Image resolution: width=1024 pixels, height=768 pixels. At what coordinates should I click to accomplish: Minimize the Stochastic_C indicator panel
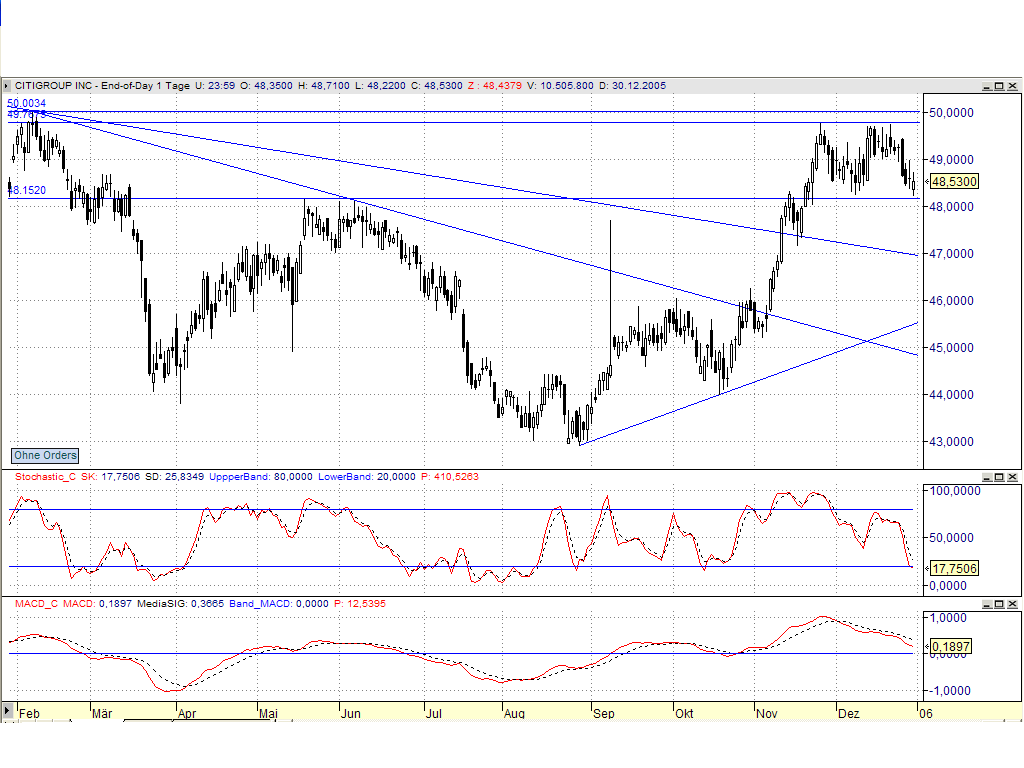point(987,476)
